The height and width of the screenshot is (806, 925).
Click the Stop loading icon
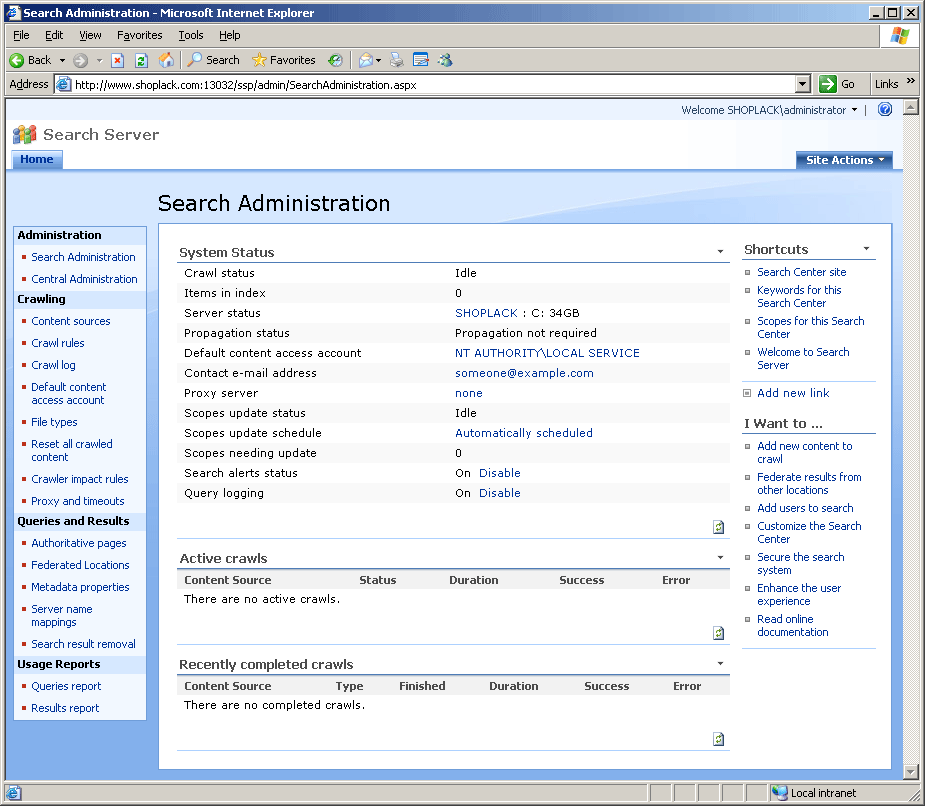click(117, 60)
